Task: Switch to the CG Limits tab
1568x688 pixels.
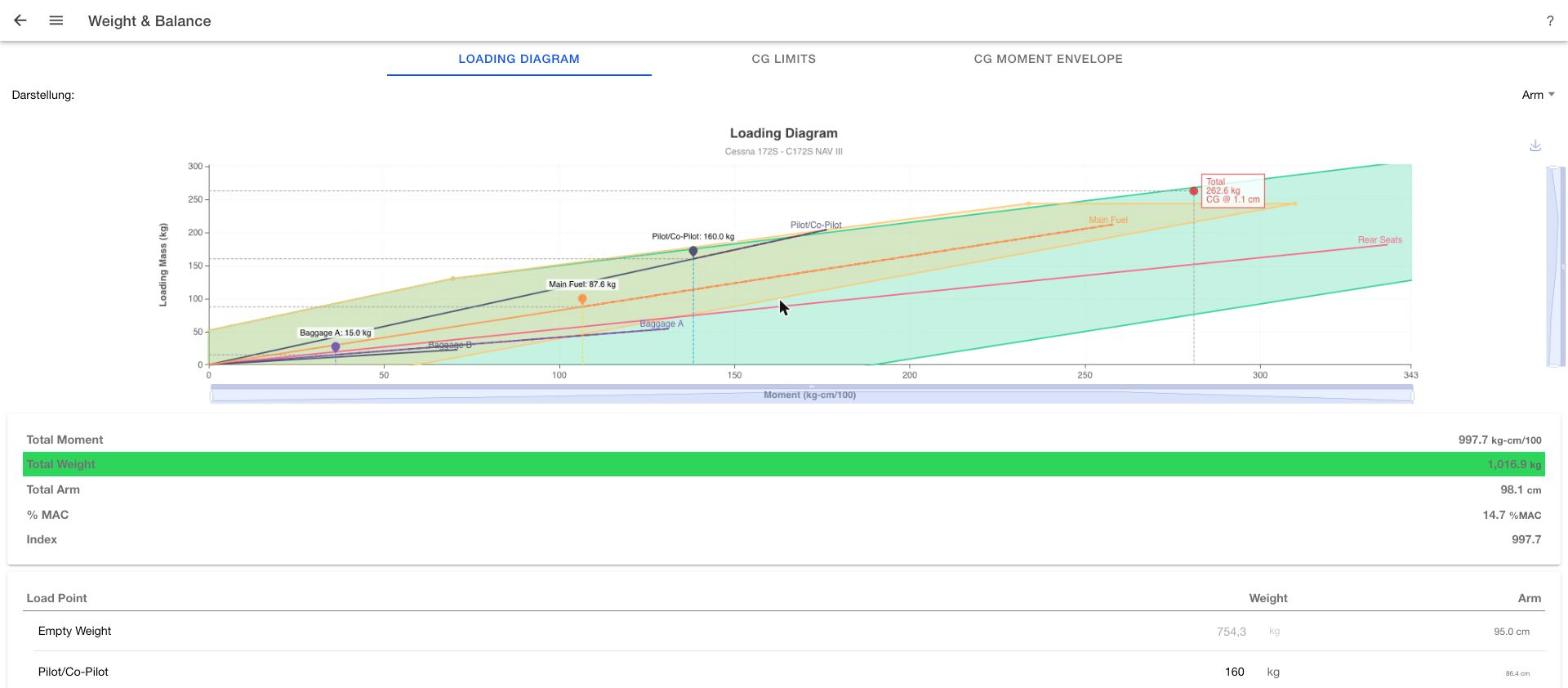Action: [x=784, y=59]
